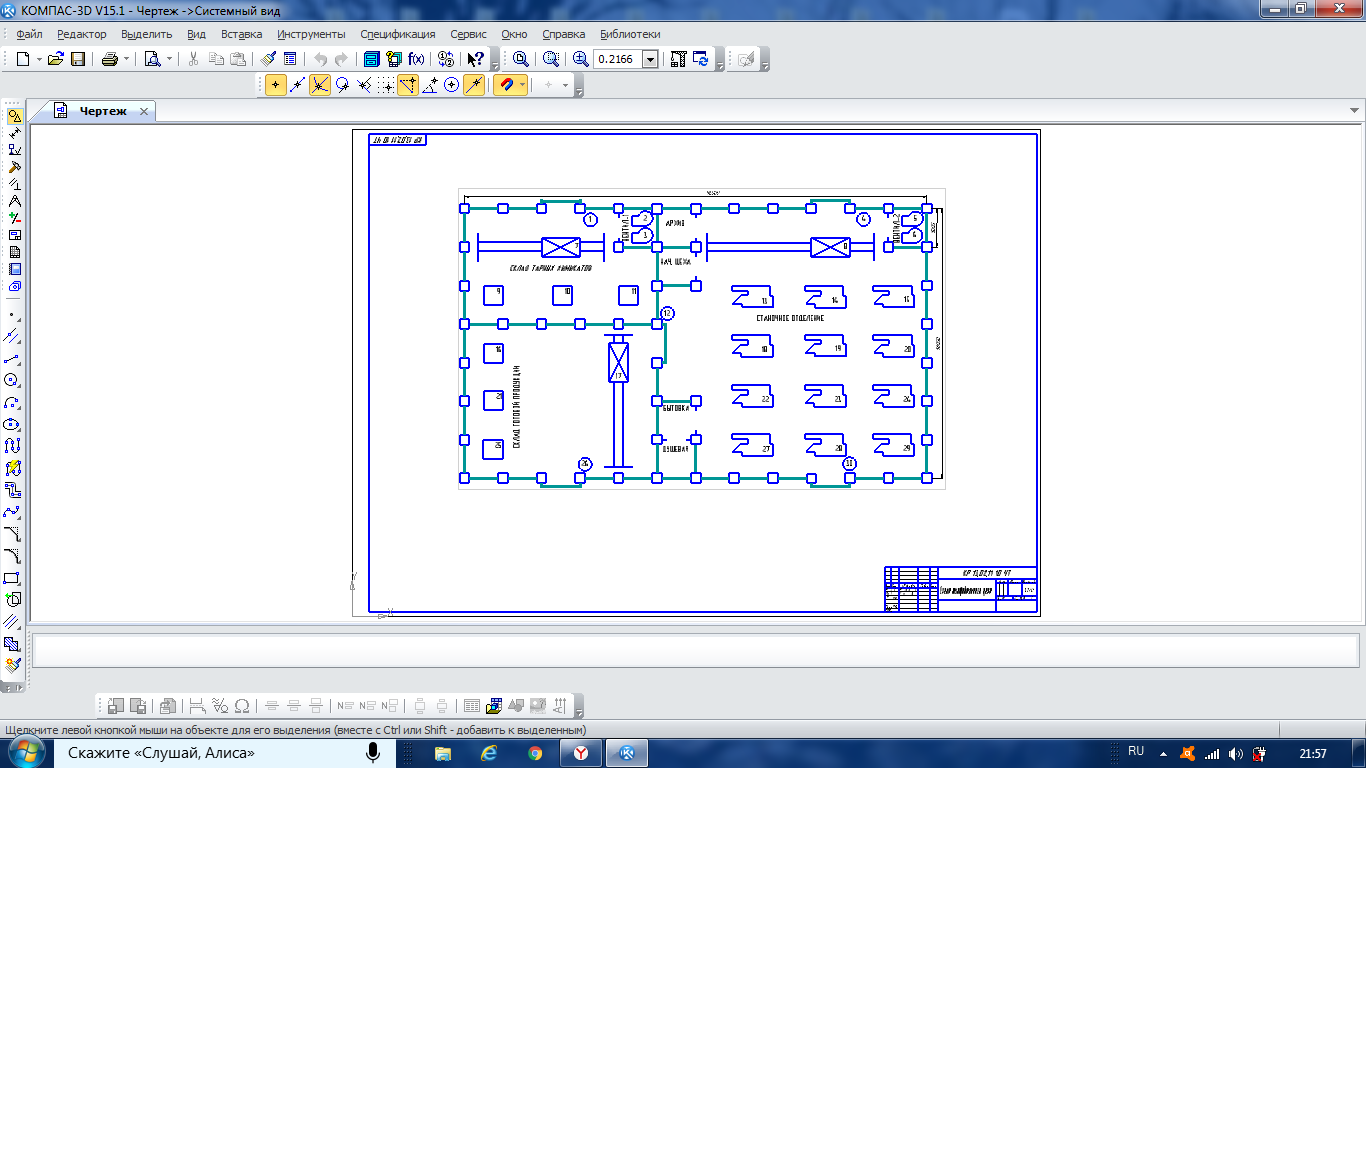Click the Zoom in magnifier icon
The image size is (1366, 1170).
pyautogui.click(x=580, y=59)
